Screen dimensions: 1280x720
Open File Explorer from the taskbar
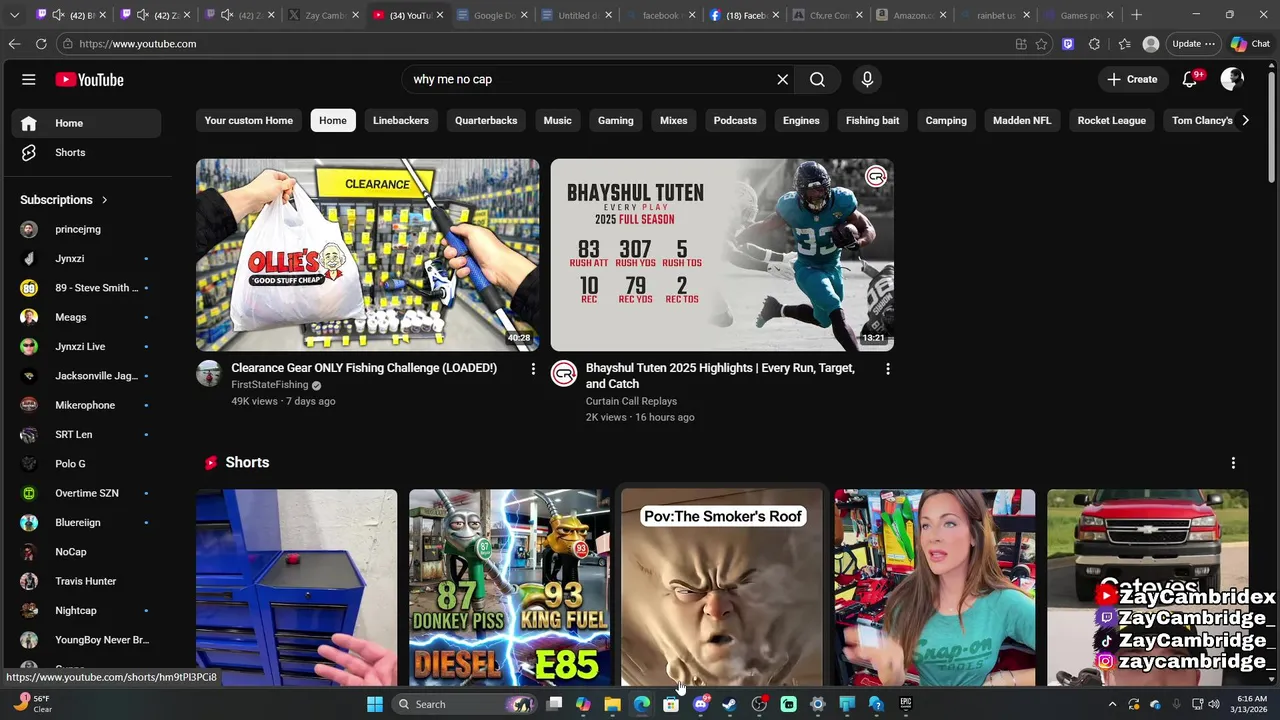tap(613, 704)
